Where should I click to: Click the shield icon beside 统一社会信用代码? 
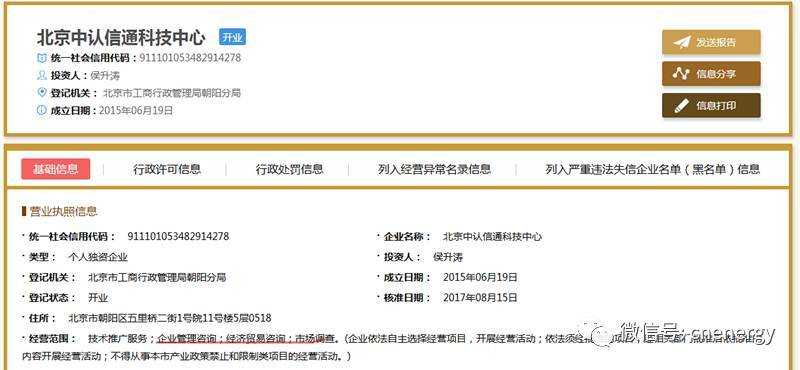pos(42,58)
